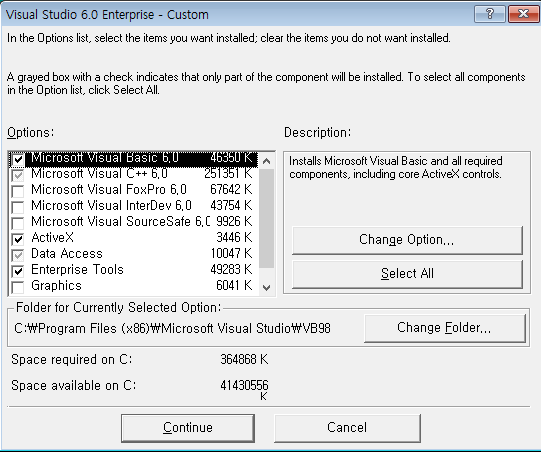The height and width of the screenshot is (452, 541).
Task: Click the 10047 K size value
Action: pos(232,254)
